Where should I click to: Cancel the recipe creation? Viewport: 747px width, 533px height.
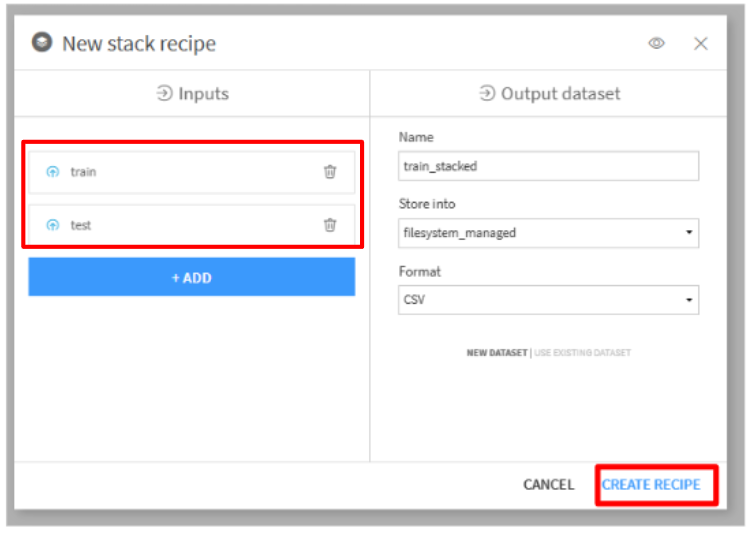point(548,484)
